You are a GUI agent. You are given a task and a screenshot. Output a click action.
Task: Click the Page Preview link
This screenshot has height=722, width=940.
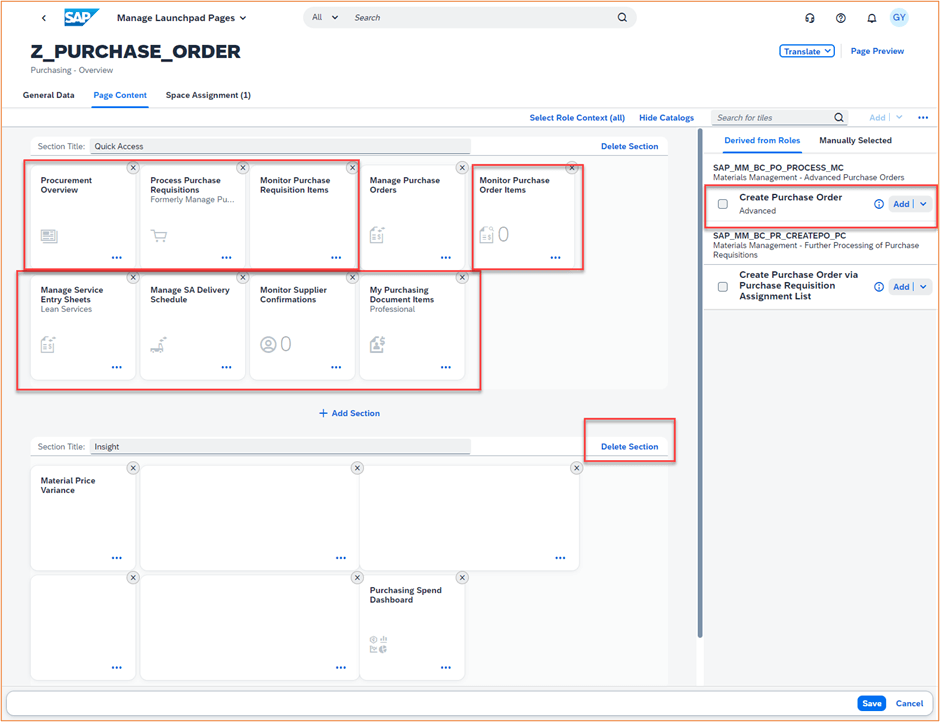point(877,51)
